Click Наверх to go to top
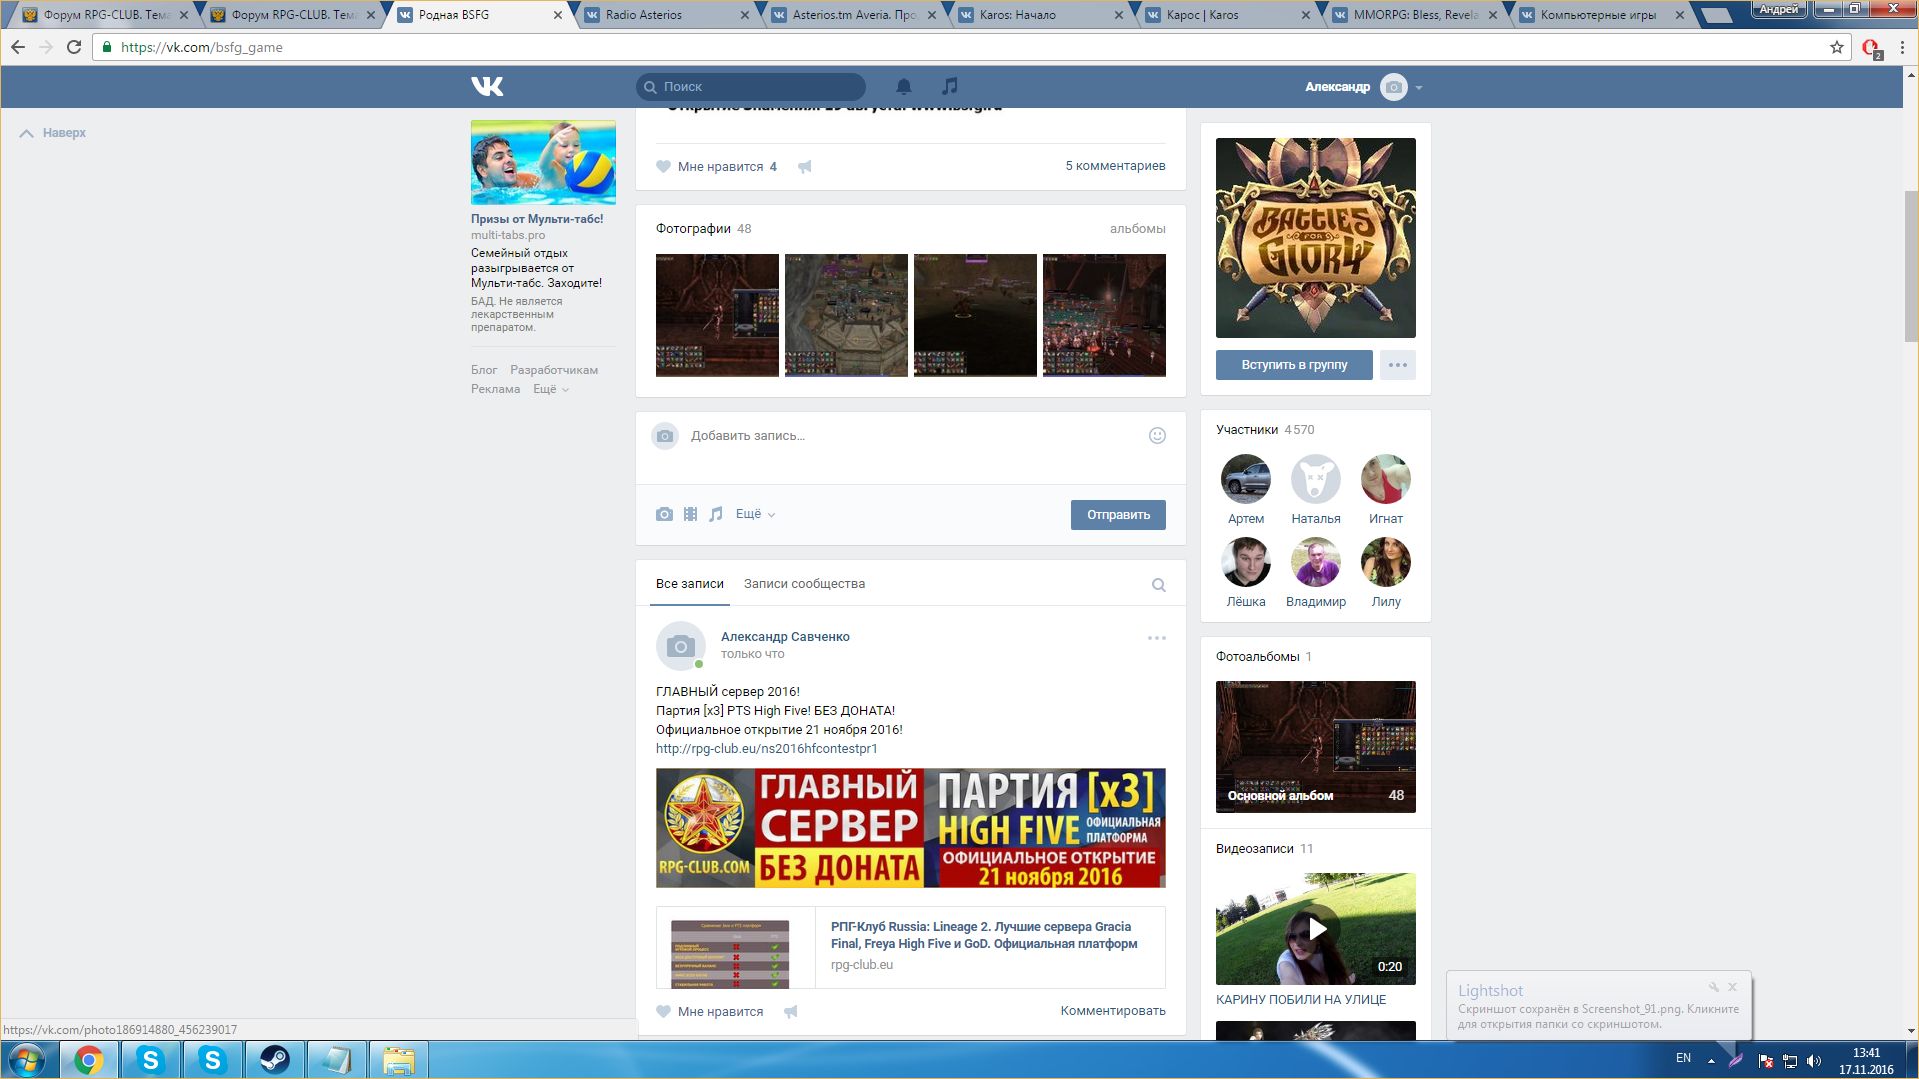 (53, 133)
